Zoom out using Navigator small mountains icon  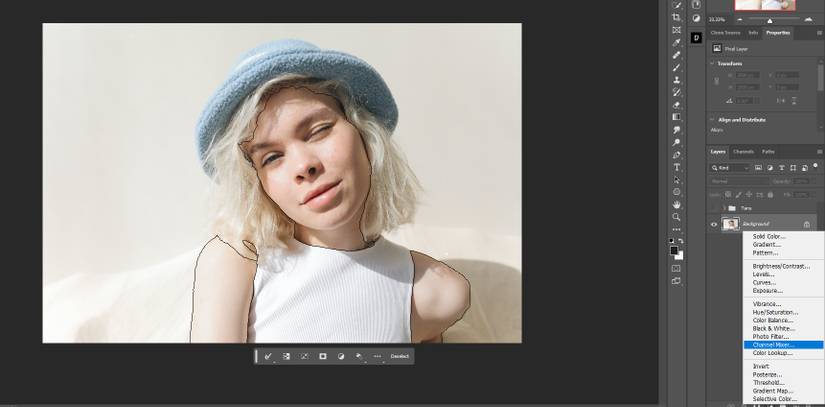click(740, 19)
